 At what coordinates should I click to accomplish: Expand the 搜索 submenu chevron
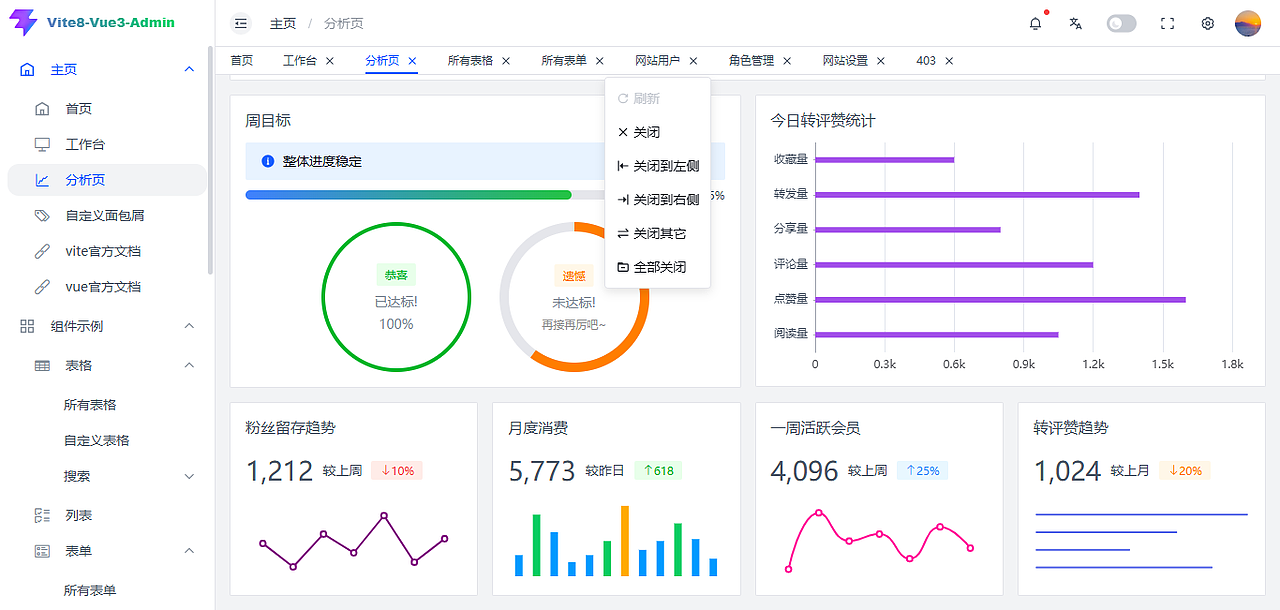tap(189, 476)
